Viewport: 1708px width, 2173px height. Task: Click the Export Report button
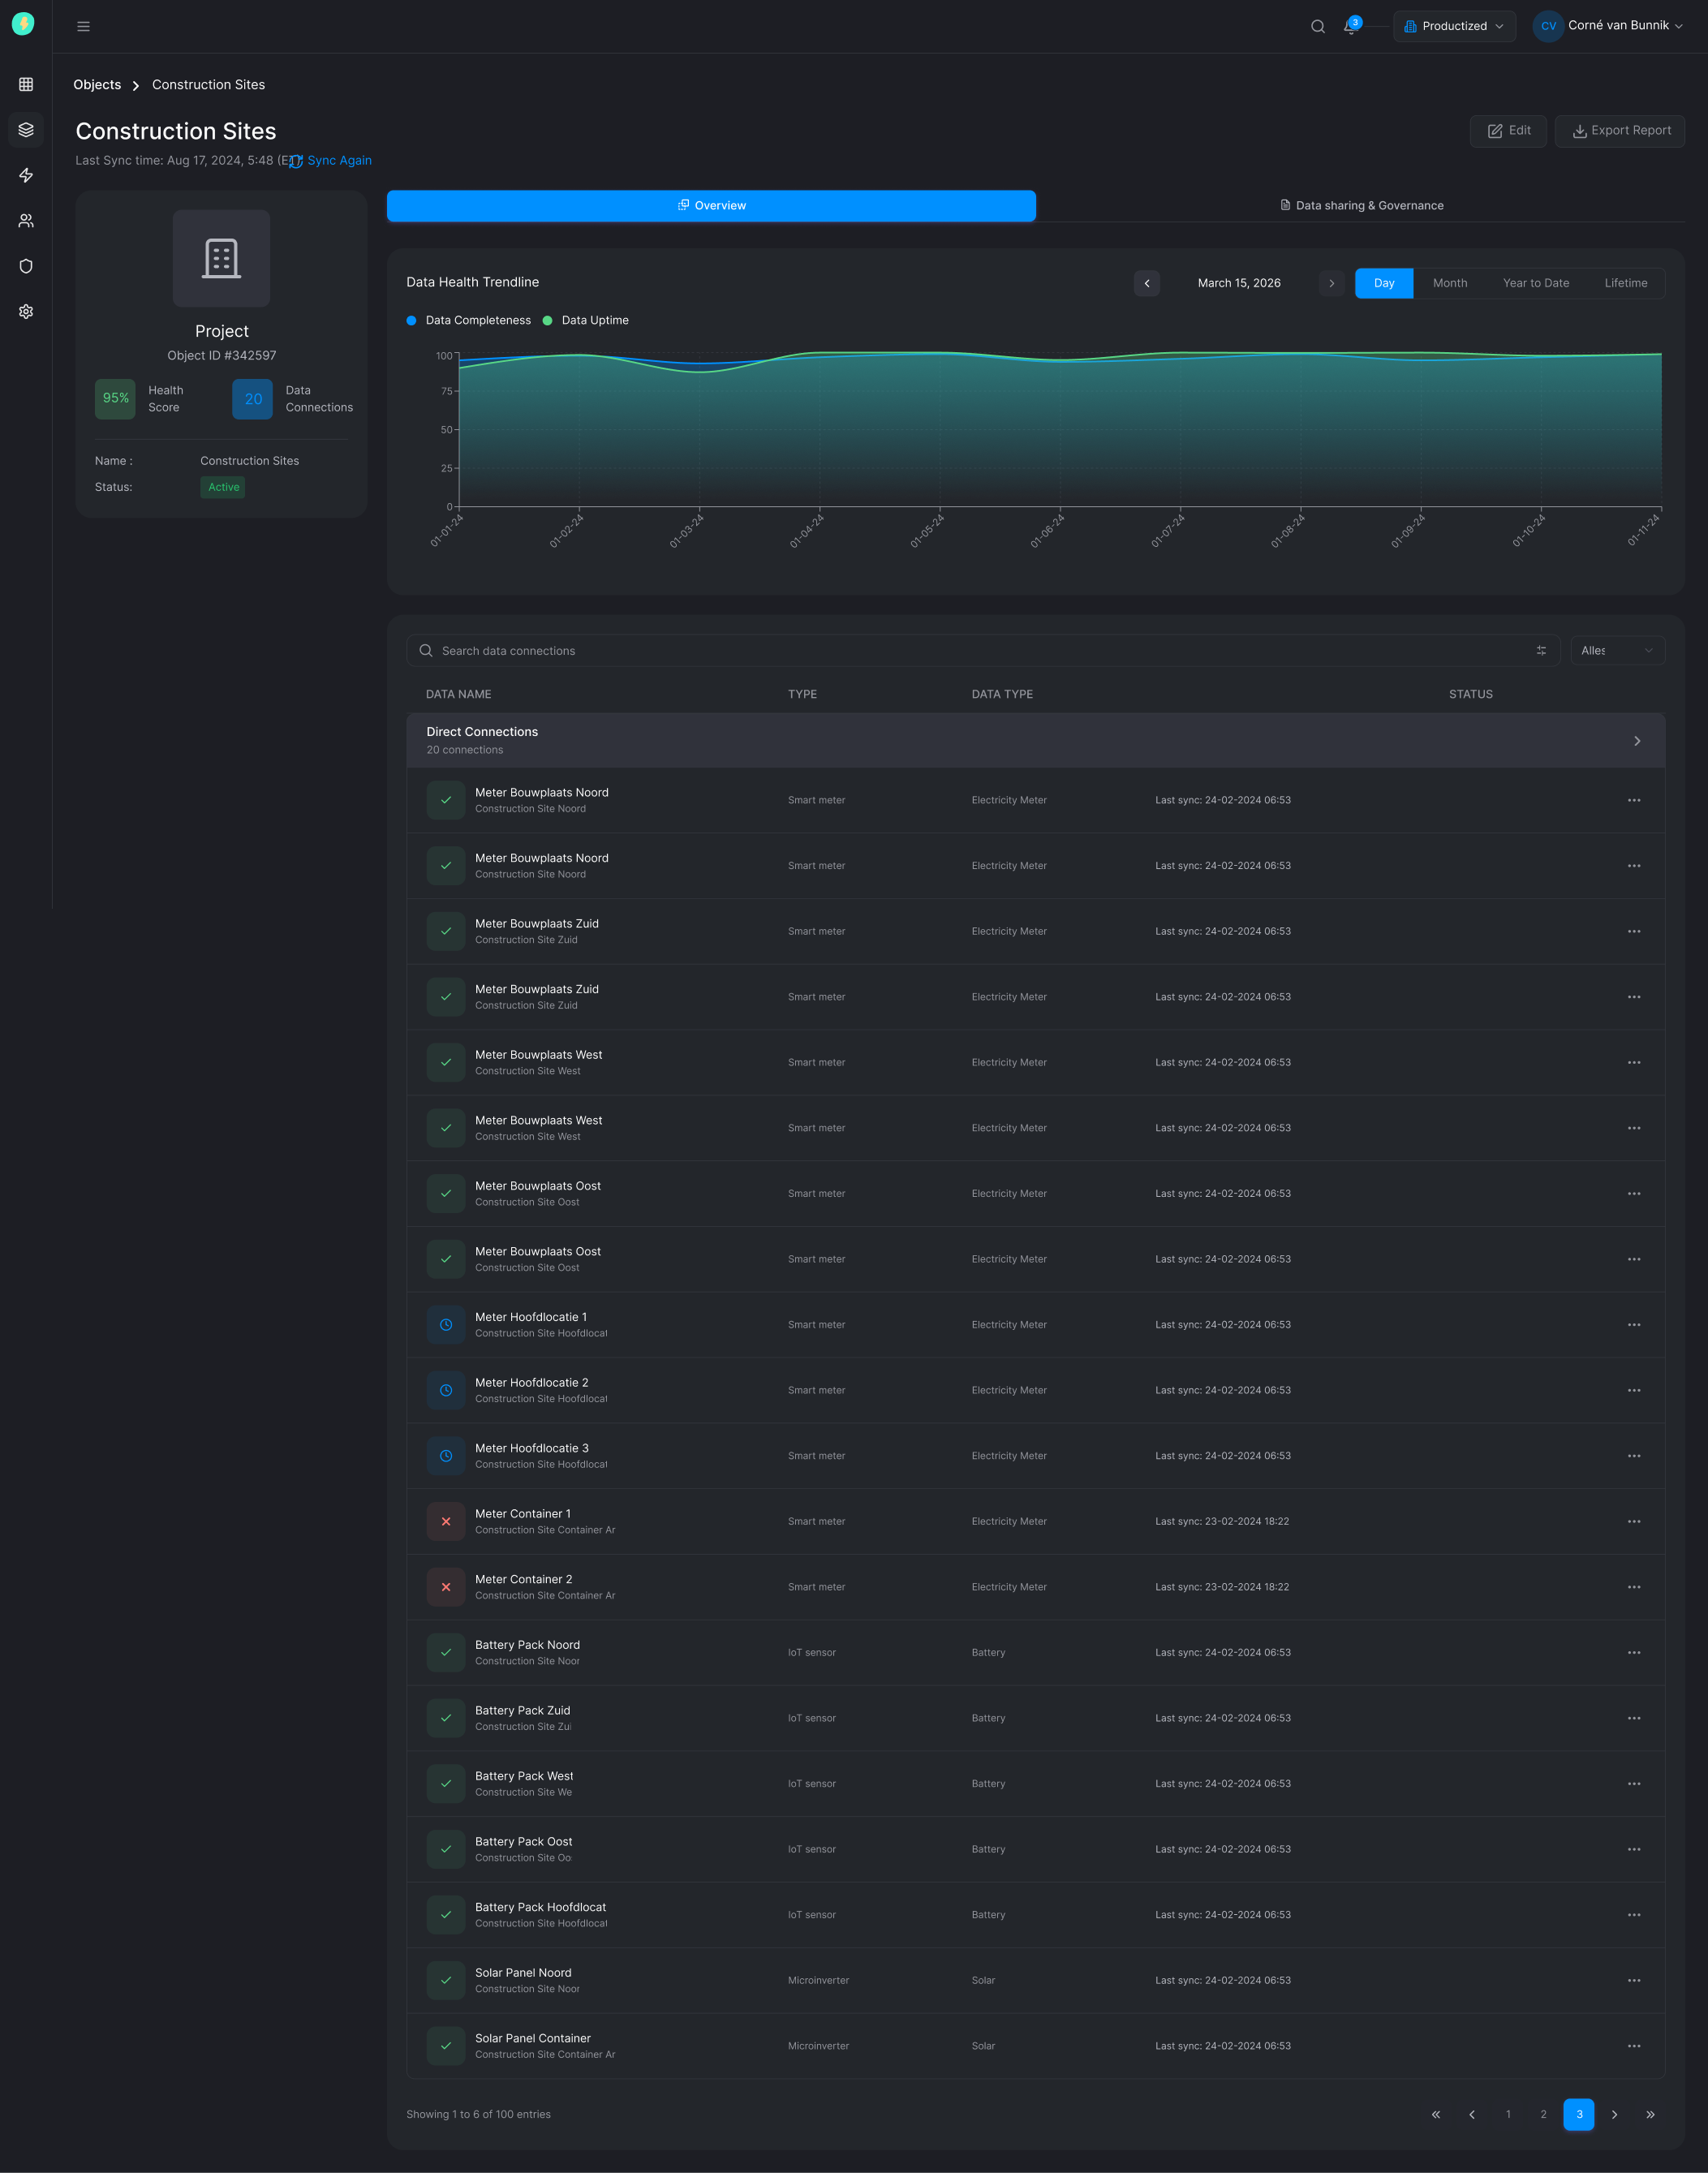(1619, 130)
